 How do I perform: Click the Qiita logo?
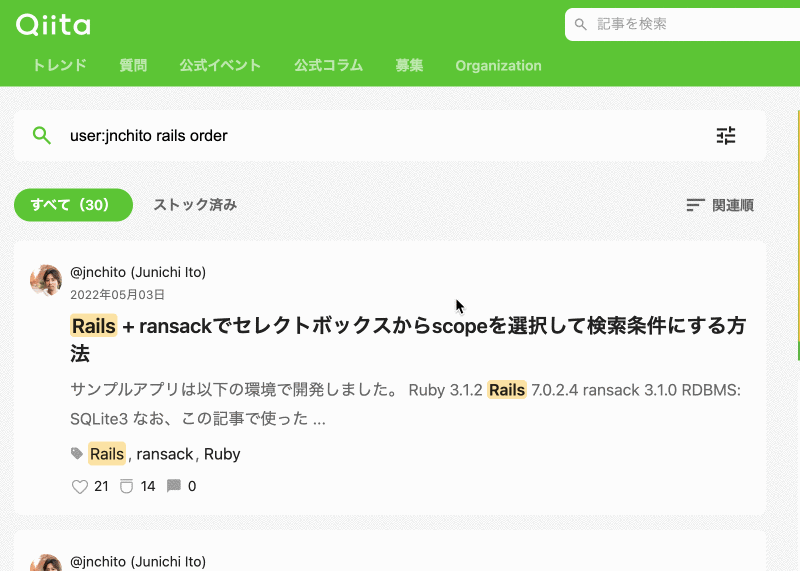pos(53,24)
